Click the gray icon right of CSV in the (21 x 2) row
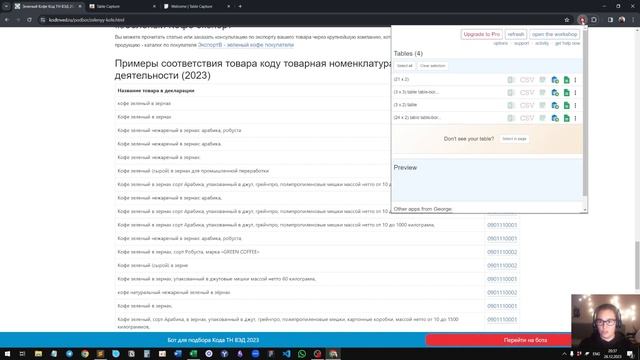This screenshot has height=360, width=640. (542, 80)
